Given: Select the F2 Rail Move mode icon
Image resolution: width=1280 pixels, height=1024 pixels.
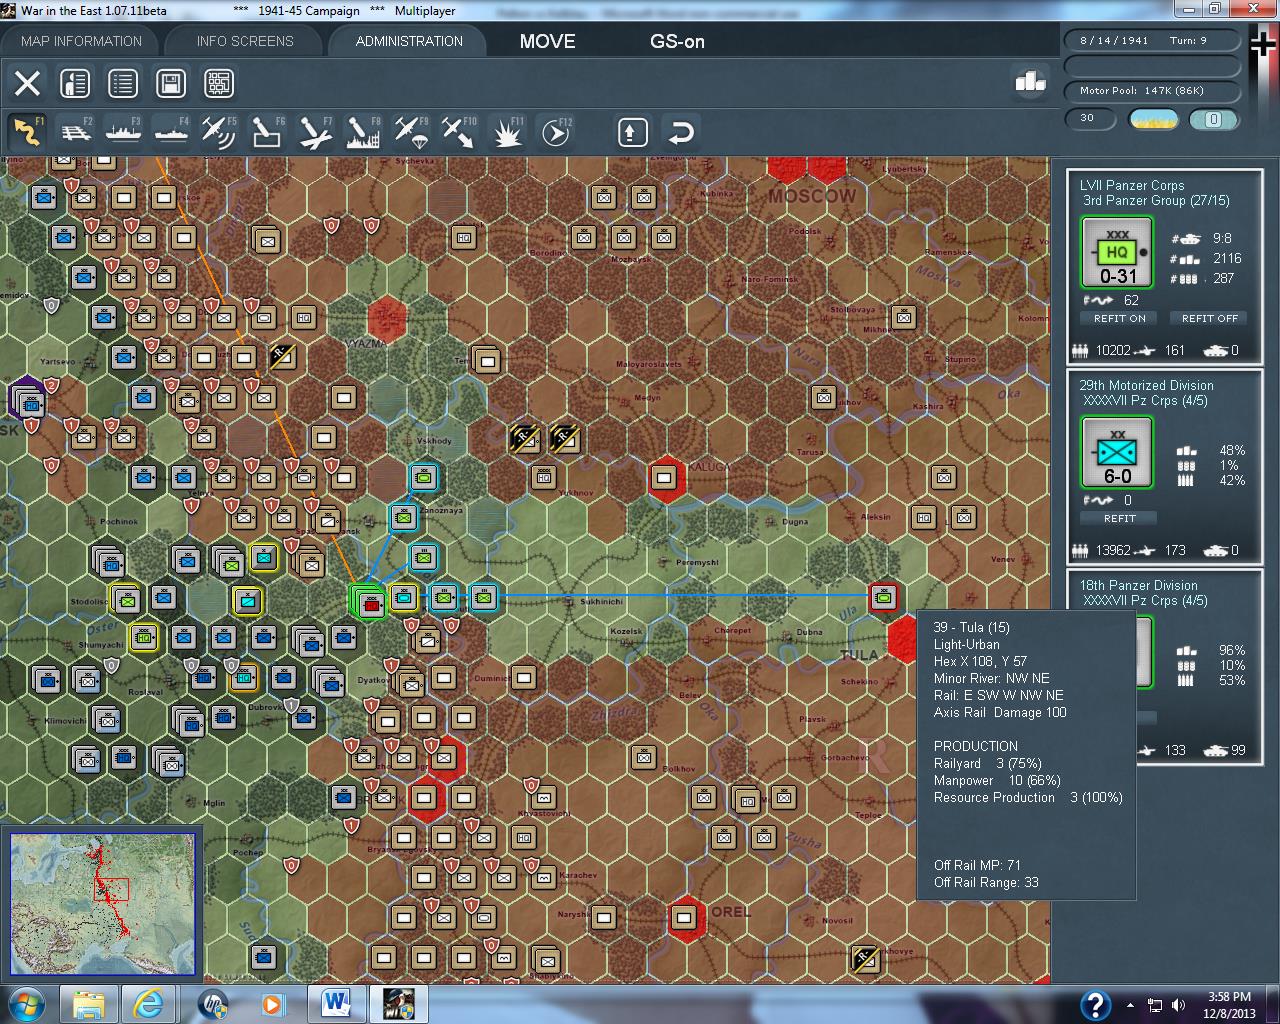Looking at the screenshot, I should 75,132.
